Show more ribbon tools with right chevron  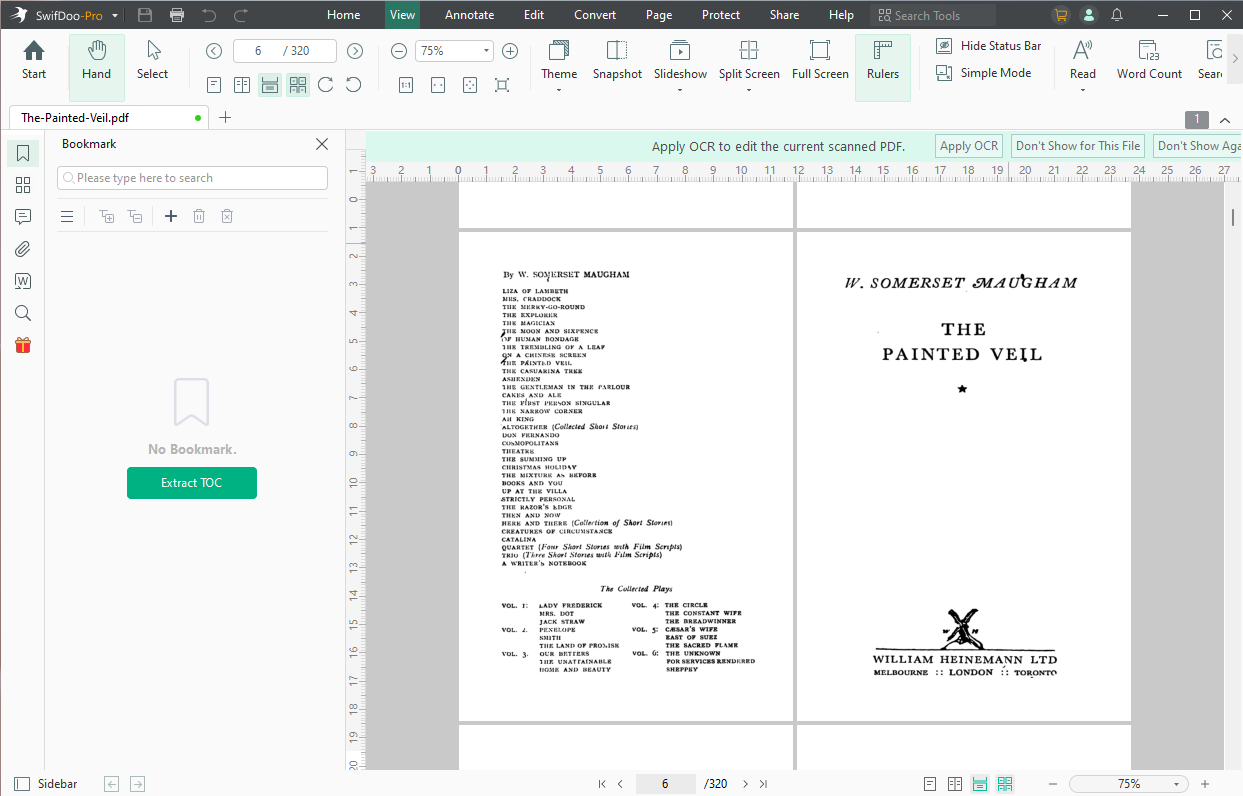(1235, 58)
